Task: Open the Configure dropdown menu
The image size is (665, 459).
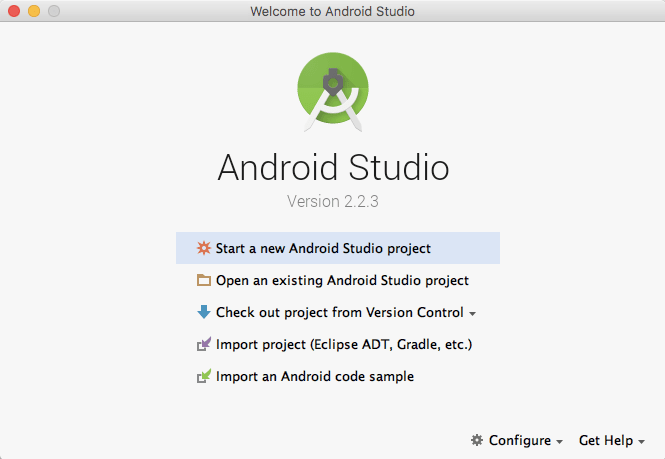Action: coord(517,440)
